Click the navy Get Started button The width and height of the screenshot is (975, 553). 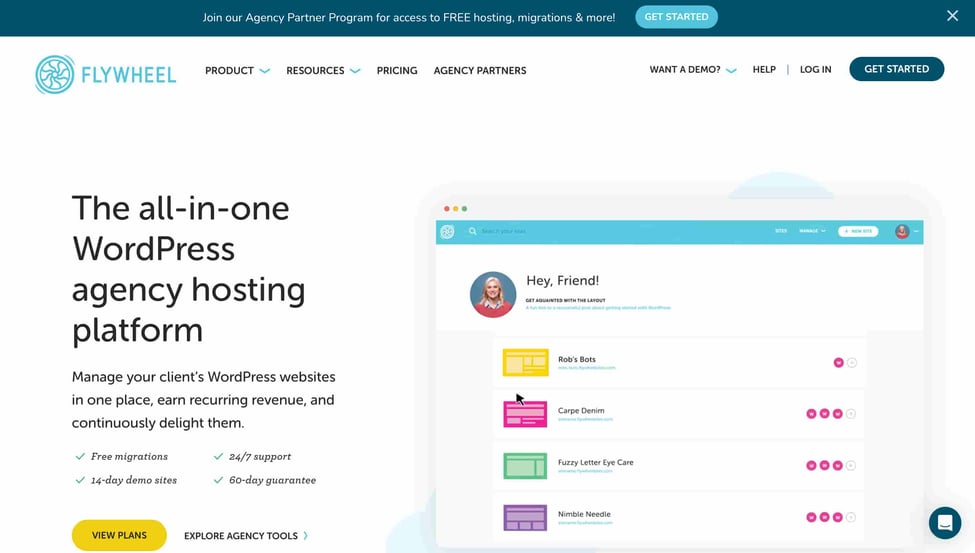point(896,69)
